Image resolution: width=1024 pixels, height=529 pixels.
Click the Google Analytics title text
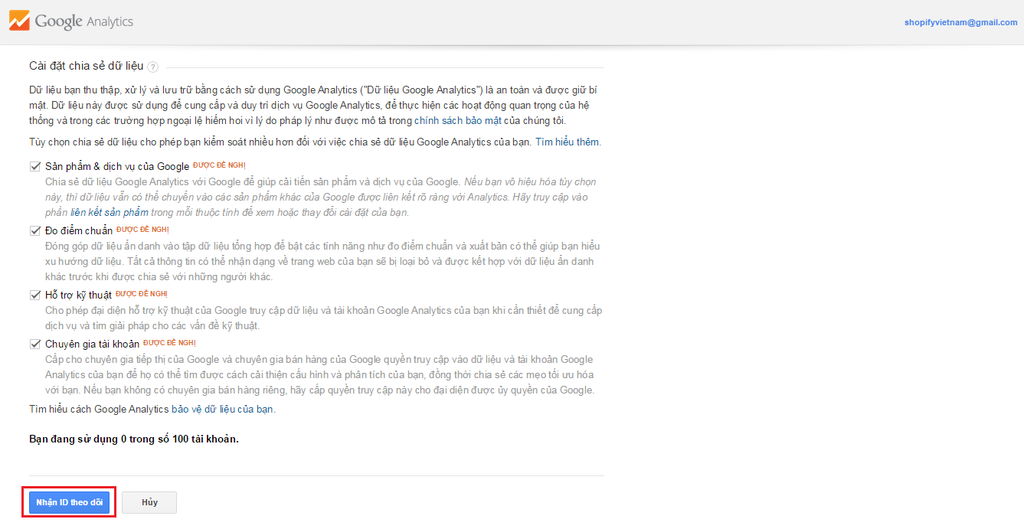pyautogui.click(x=84, y=22)
